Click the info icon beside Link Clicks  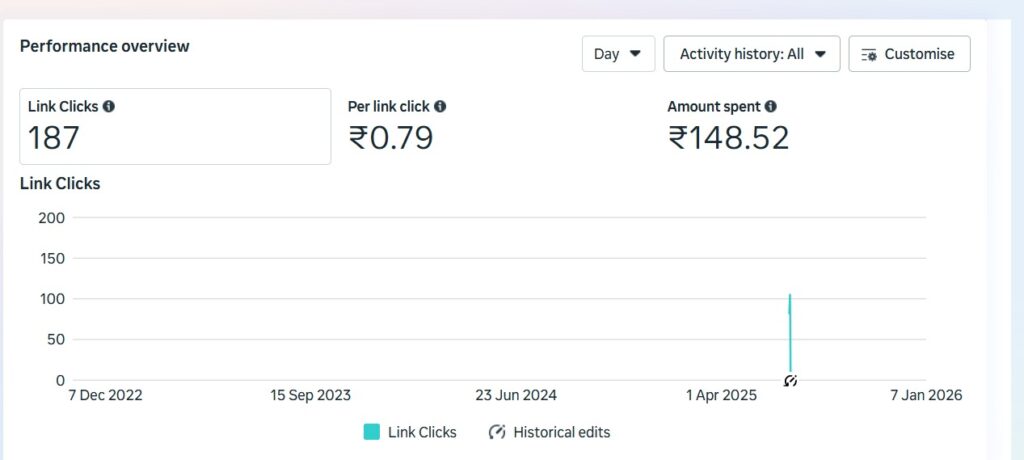[x=109, y=106]
